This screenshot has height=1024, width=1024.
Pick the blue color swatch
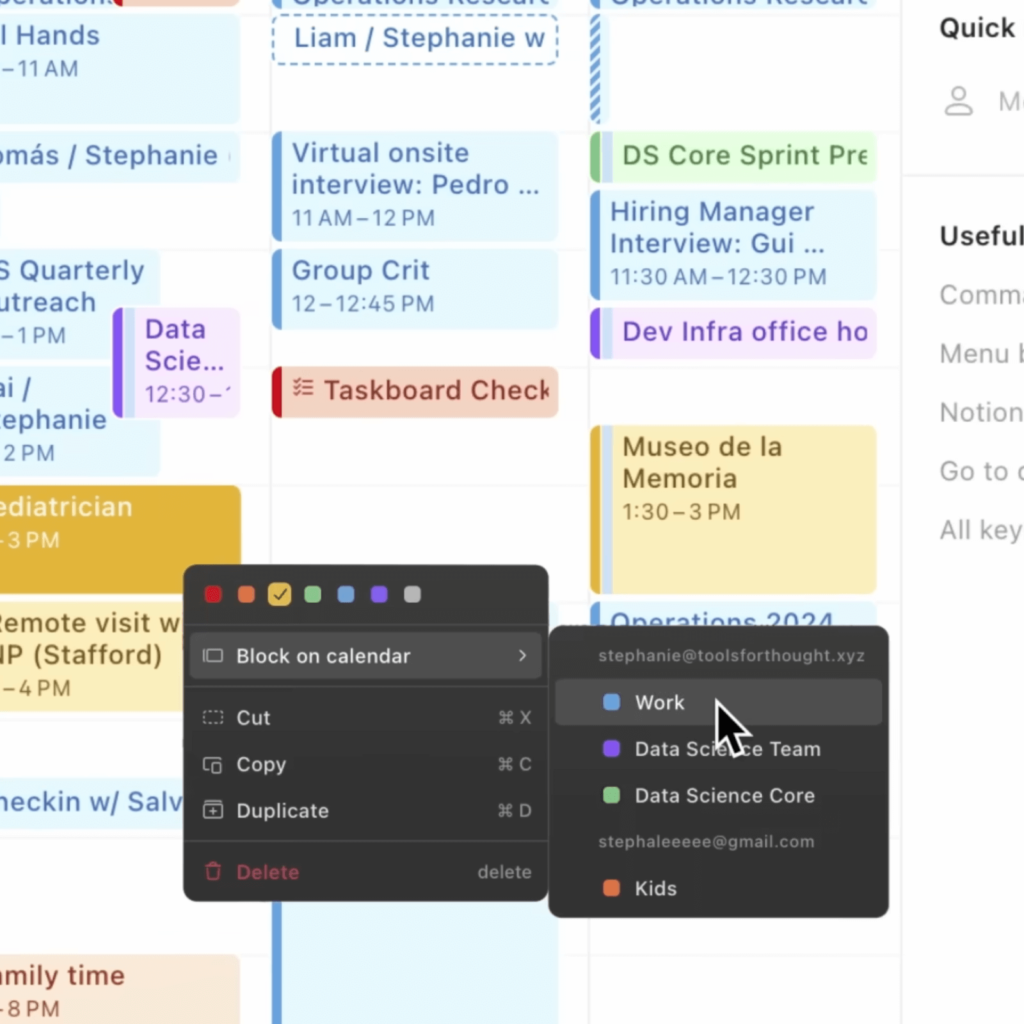(346, 594)
